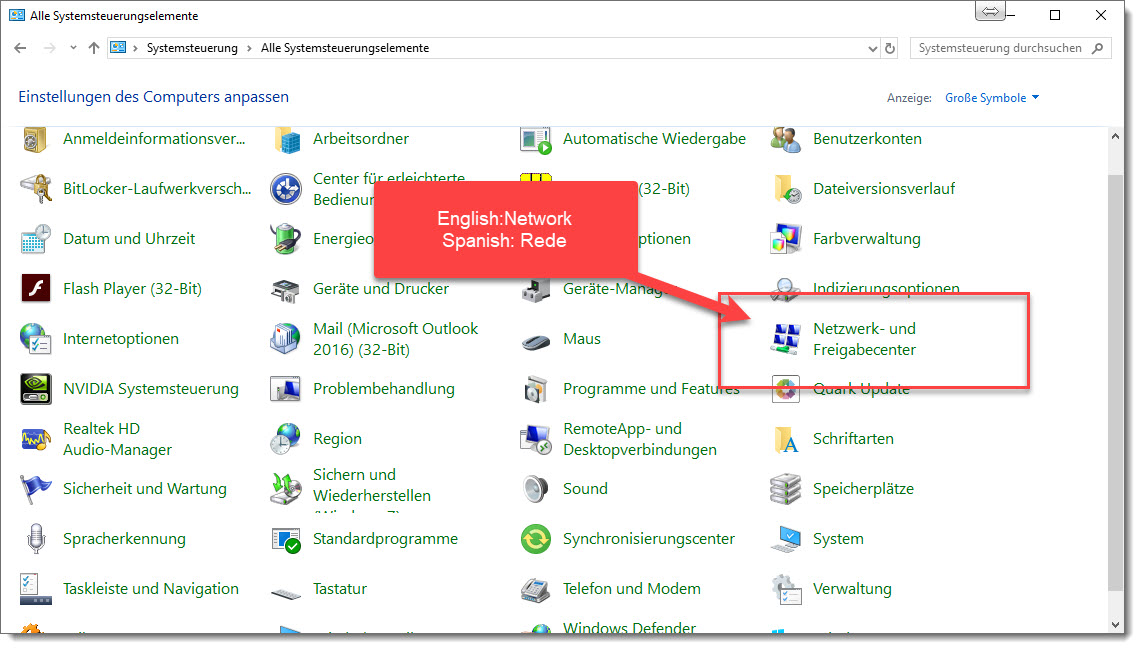This screenshot has height=649, width=1140.
Task: Open the Sound speaker icon
Action: click(536, 489)
